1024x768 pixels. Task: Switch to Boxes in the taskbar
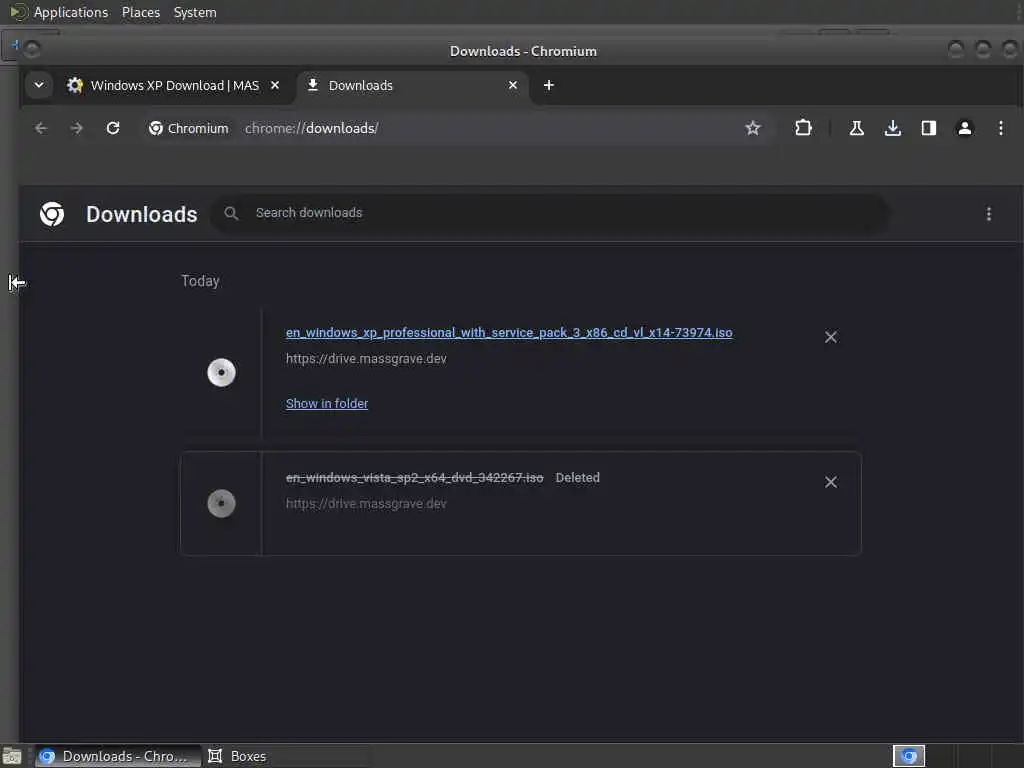(x=237, y=756)
